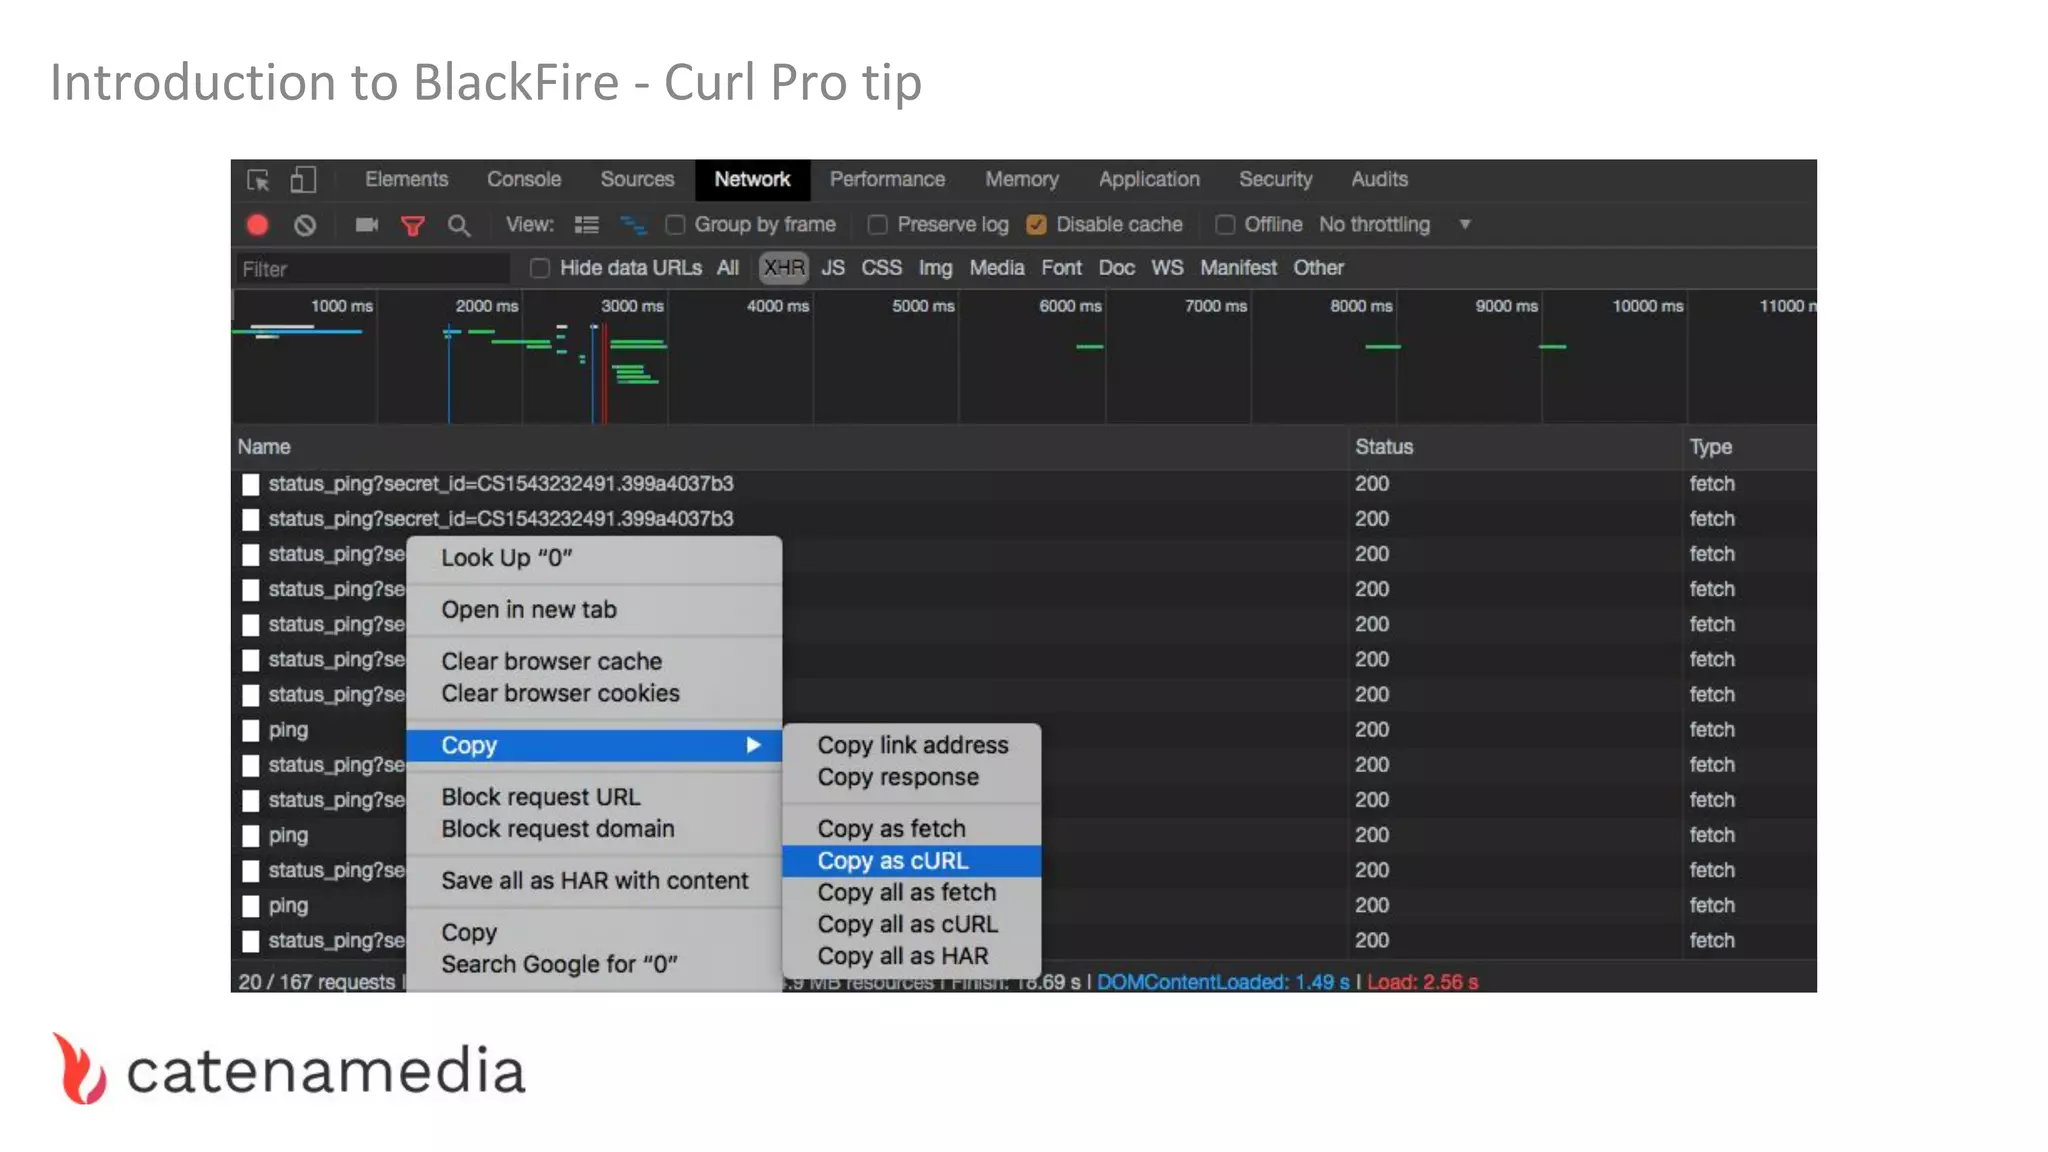Filter requests by Other

pos(1318,268)
